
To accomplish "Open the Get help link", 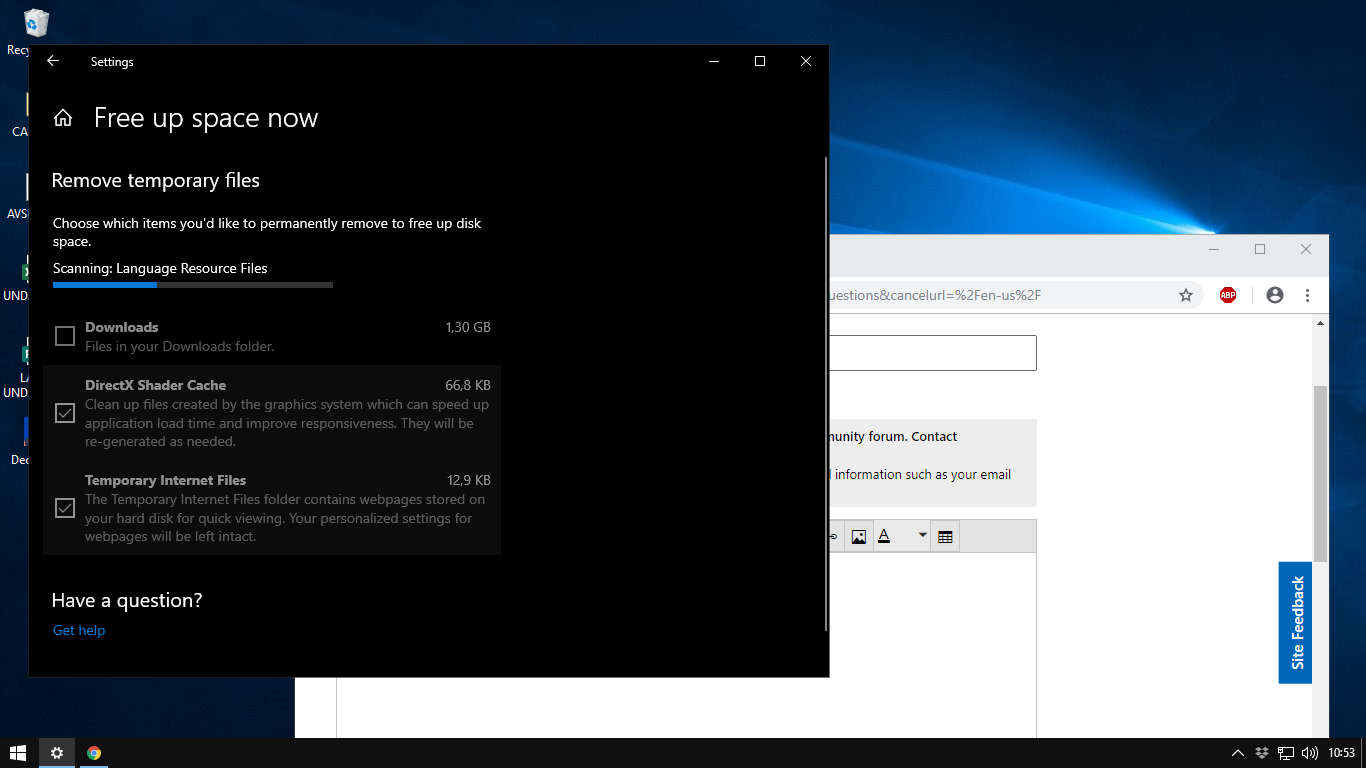I will click(x=79, y=630).
